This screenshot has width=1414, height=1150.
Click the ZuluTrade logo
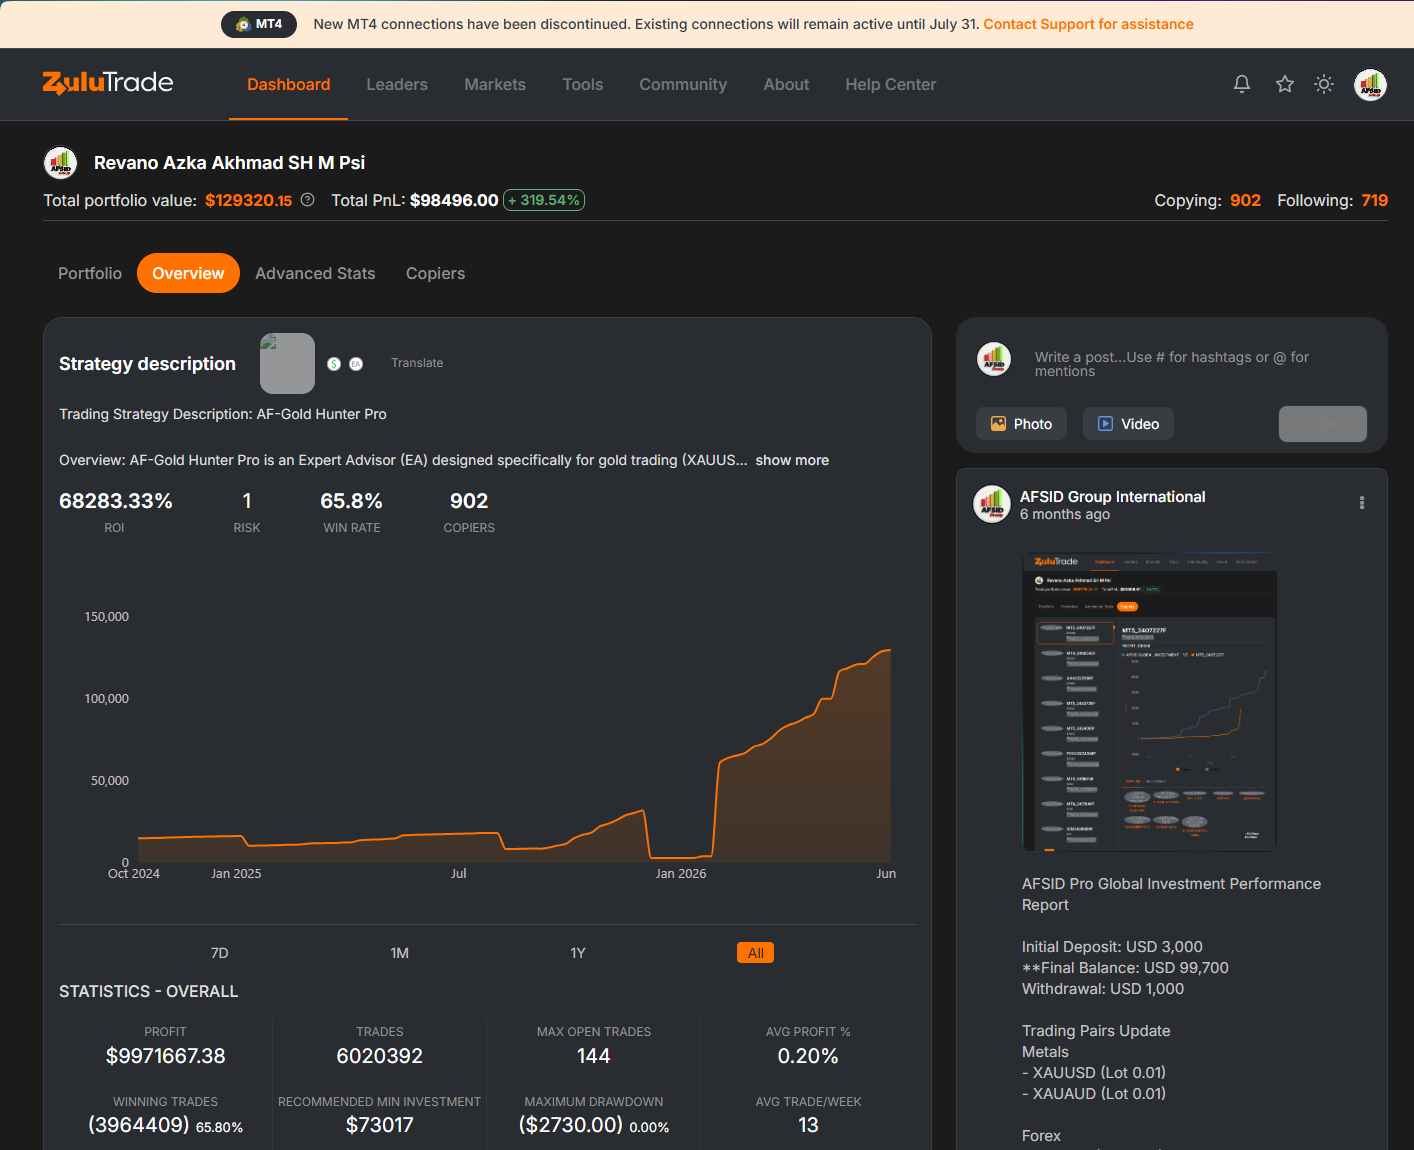tap(108, 83)
